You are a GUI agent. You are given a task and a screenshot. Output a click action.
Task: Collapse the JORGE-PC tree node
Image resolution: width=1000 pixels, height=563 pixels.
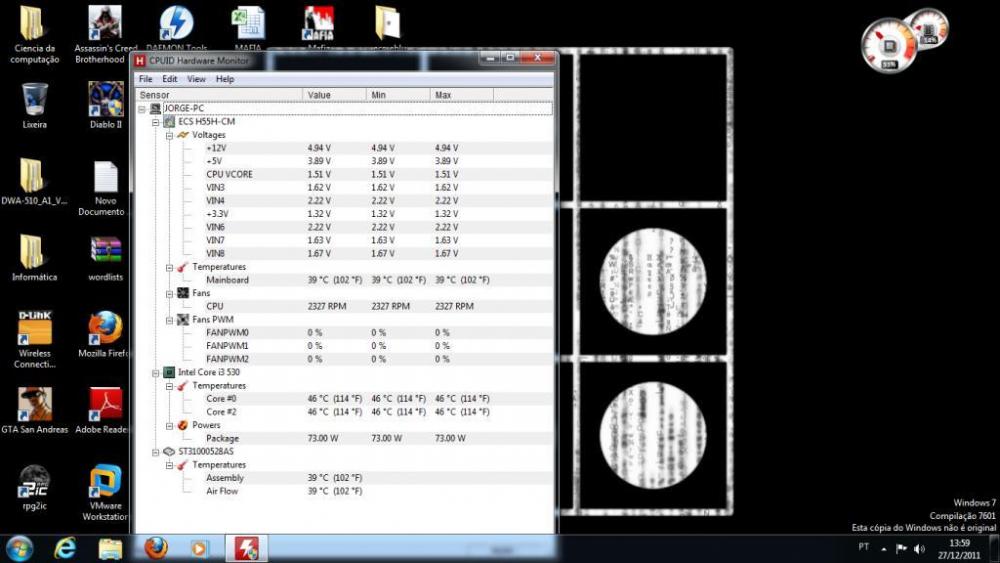click(x=143, y=108)
